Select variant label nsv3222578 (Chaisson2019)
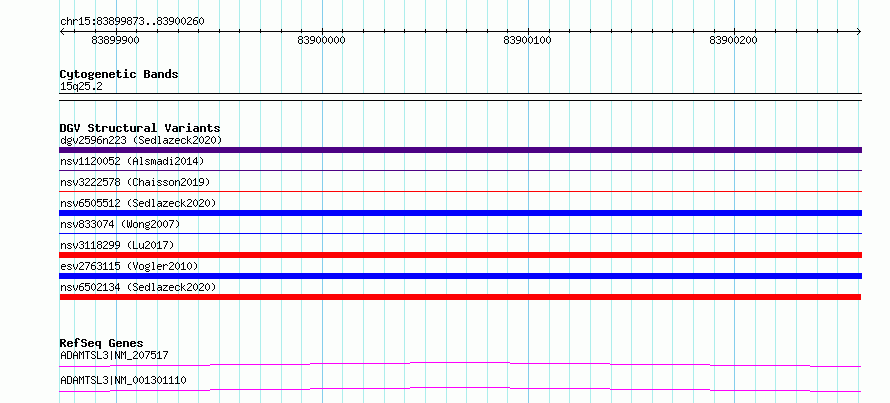The width and height of the screenshot is (890, 403). click(x=135, y=182)
